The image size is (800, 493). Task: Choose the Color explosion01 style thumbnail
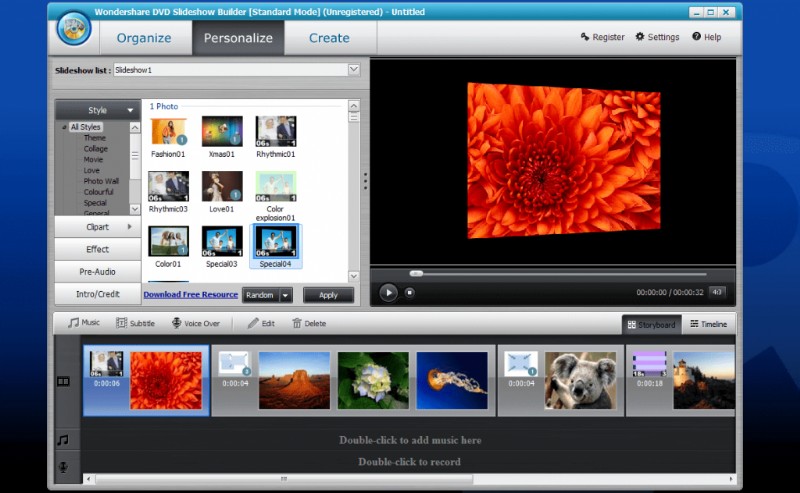[x=276, y=186]
